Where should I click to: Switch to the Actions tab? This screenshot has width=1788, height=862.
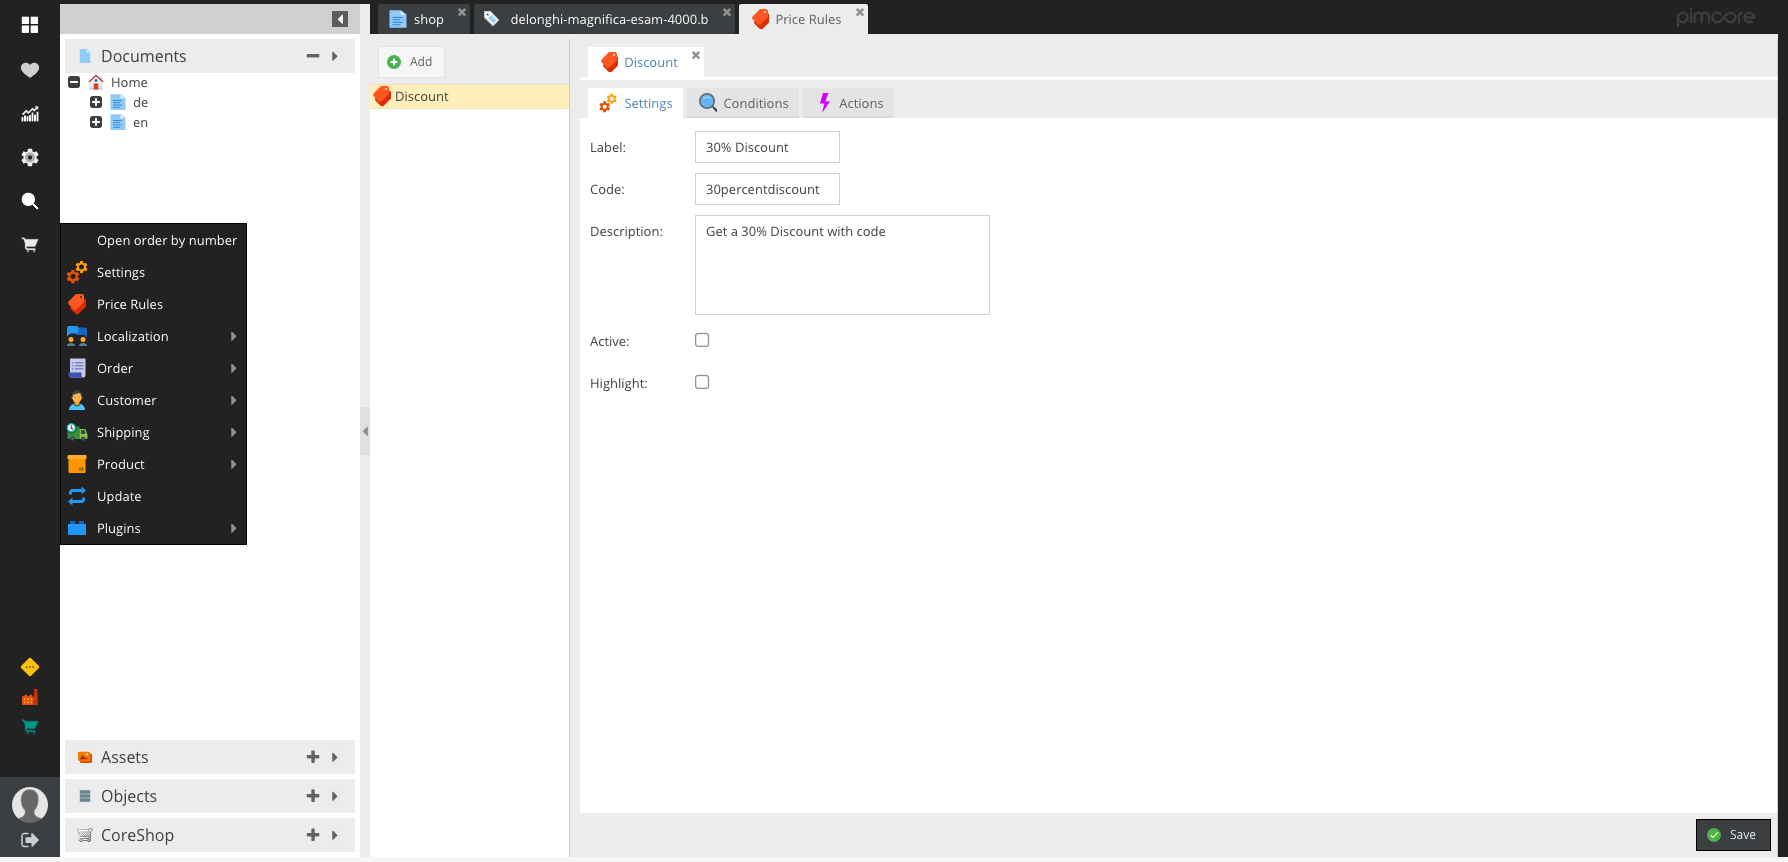850,103
